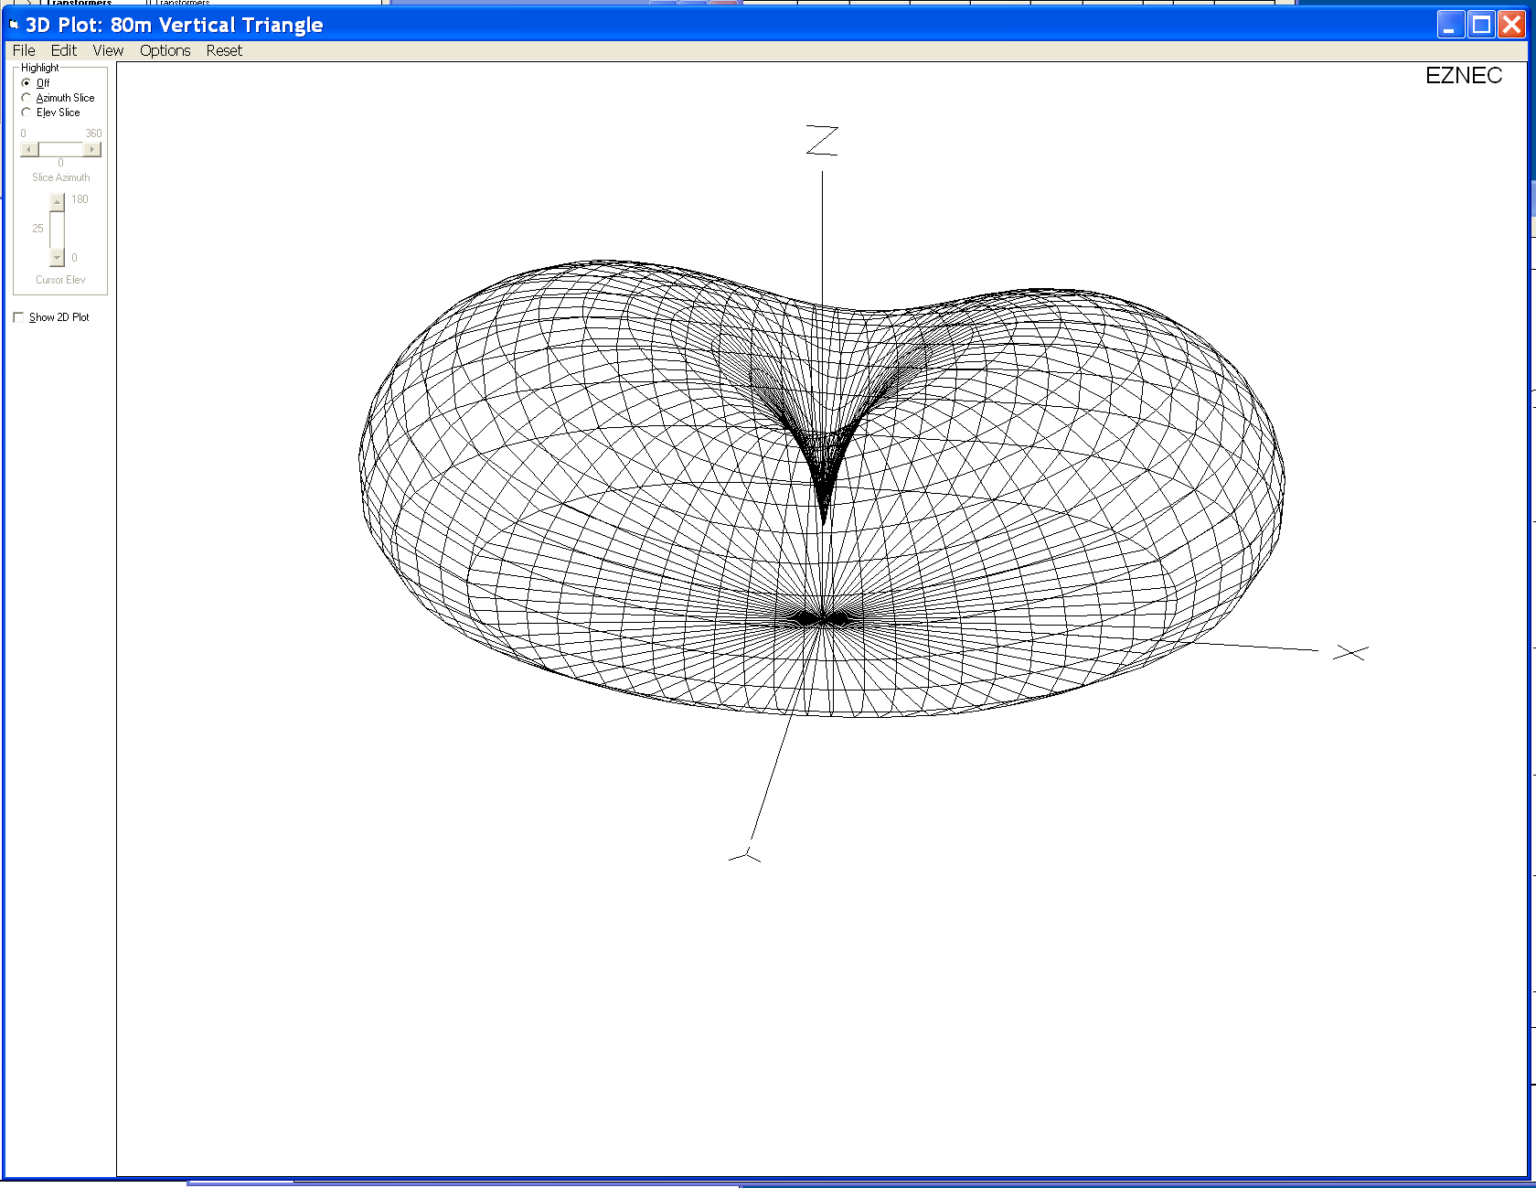1536x1188 pixels.
Task: Click the 3D Plot window title bar icon
Action: pyautogui.click(x=14, y=25)
